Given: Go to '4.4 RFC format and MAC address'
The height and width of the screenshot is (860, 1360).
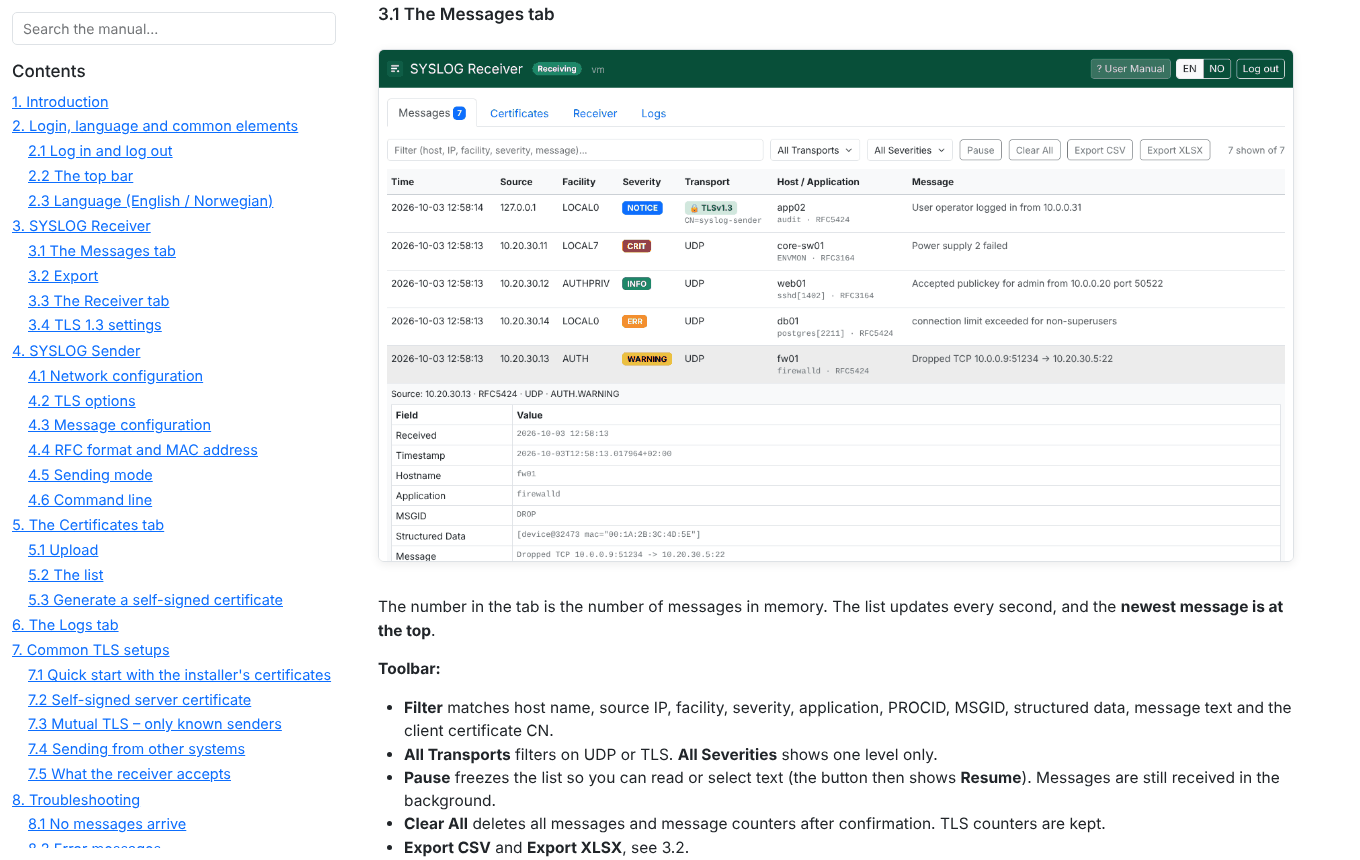Looking at the screenshot, I should [x=143, y=450].
